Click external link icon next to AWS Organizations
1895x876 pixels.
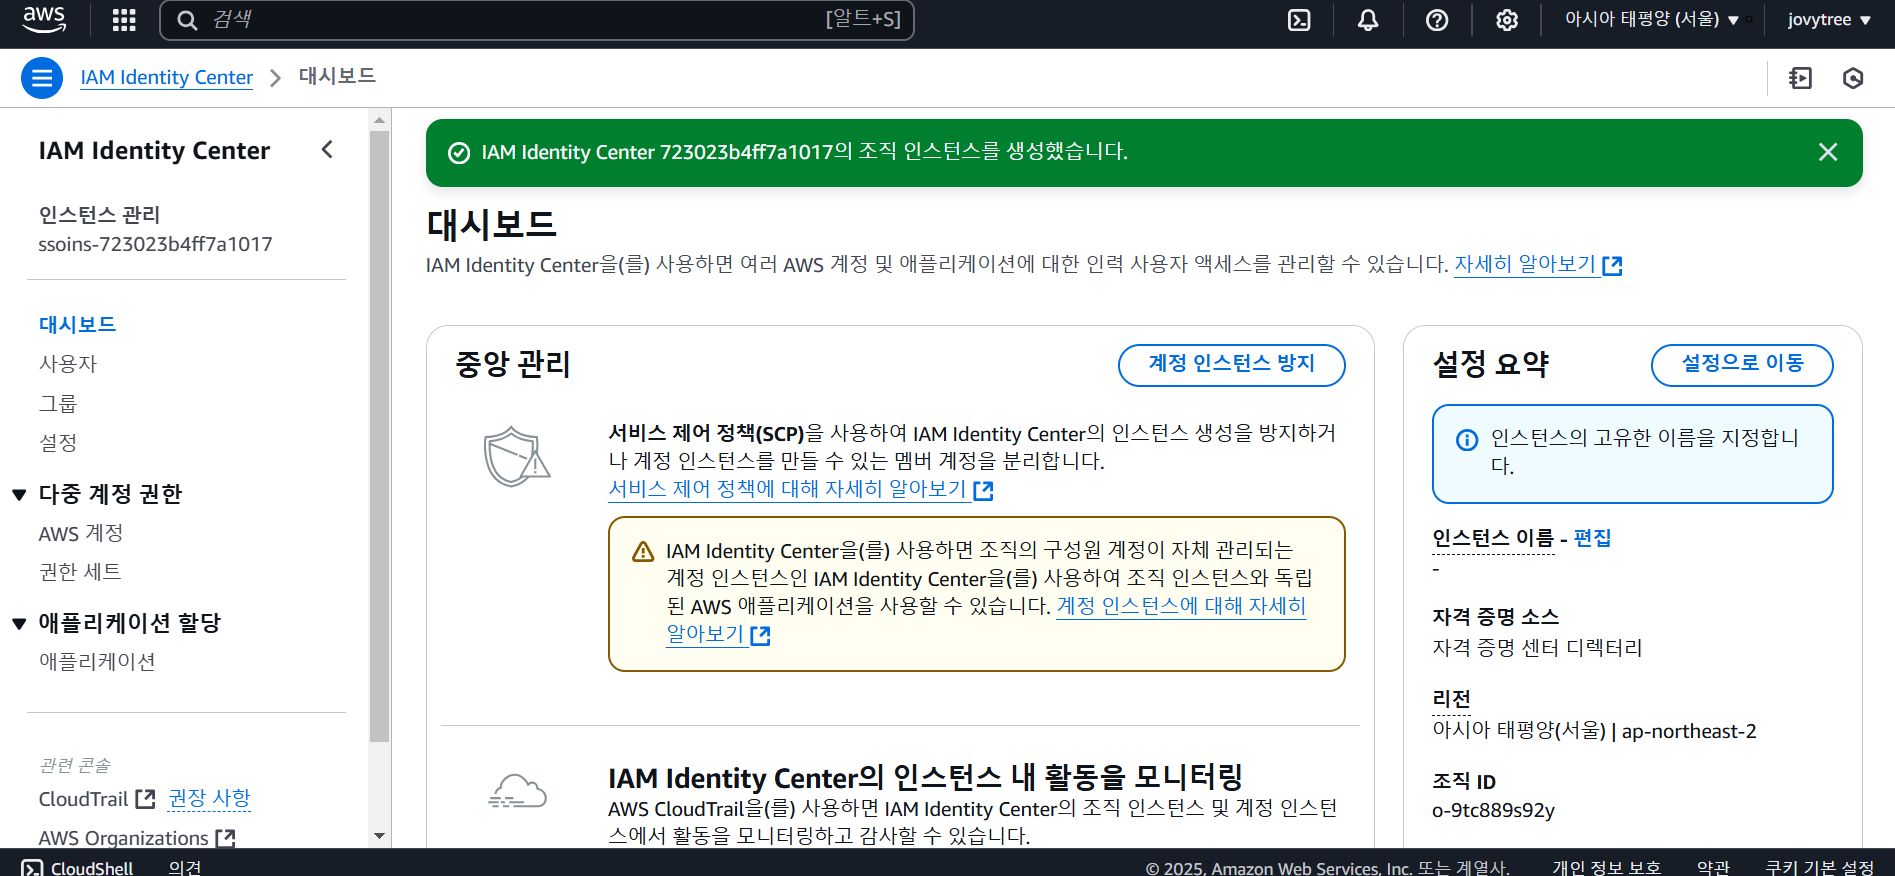225,838
